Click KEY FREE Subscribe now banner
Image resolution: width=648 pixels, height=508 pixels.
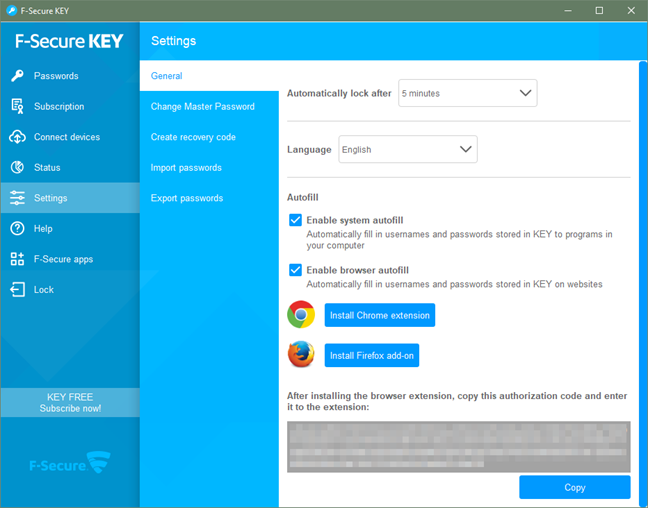[x=70, y=402]
